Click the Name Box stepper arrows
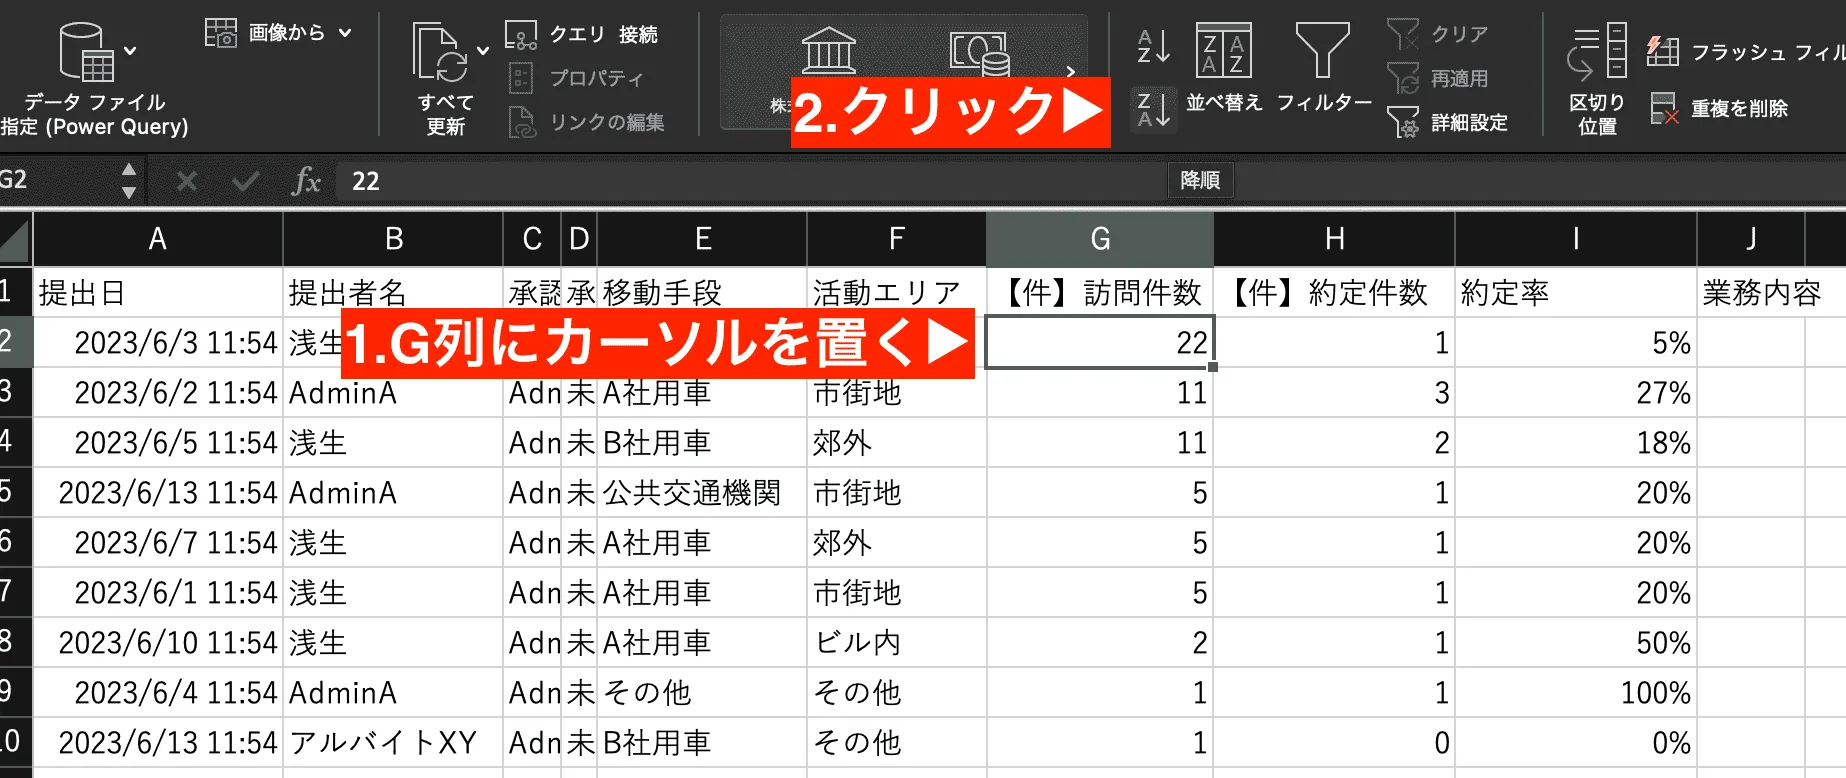The width and height of the screenshot is (1846, 778). pos(128,180)
